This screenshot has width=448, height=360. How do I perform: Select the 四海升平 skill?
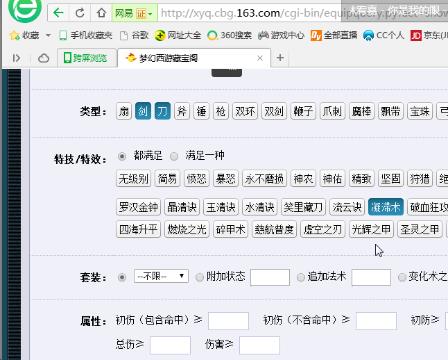pyautogui.click(x=138, y=229)
